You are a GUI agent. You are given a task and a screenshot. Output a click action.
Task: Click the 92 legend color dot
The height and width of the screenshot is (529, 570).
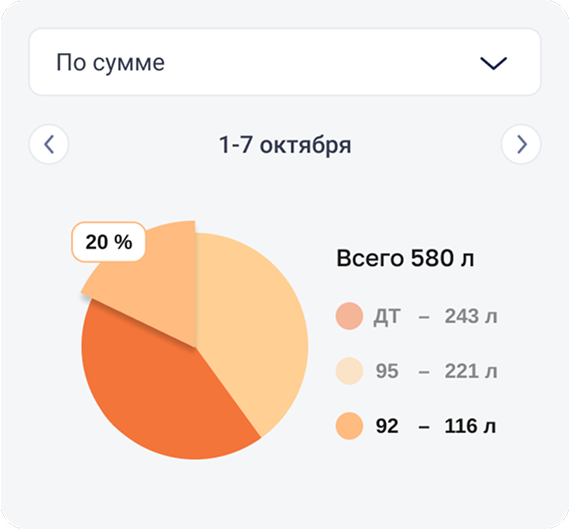point(349,426)
